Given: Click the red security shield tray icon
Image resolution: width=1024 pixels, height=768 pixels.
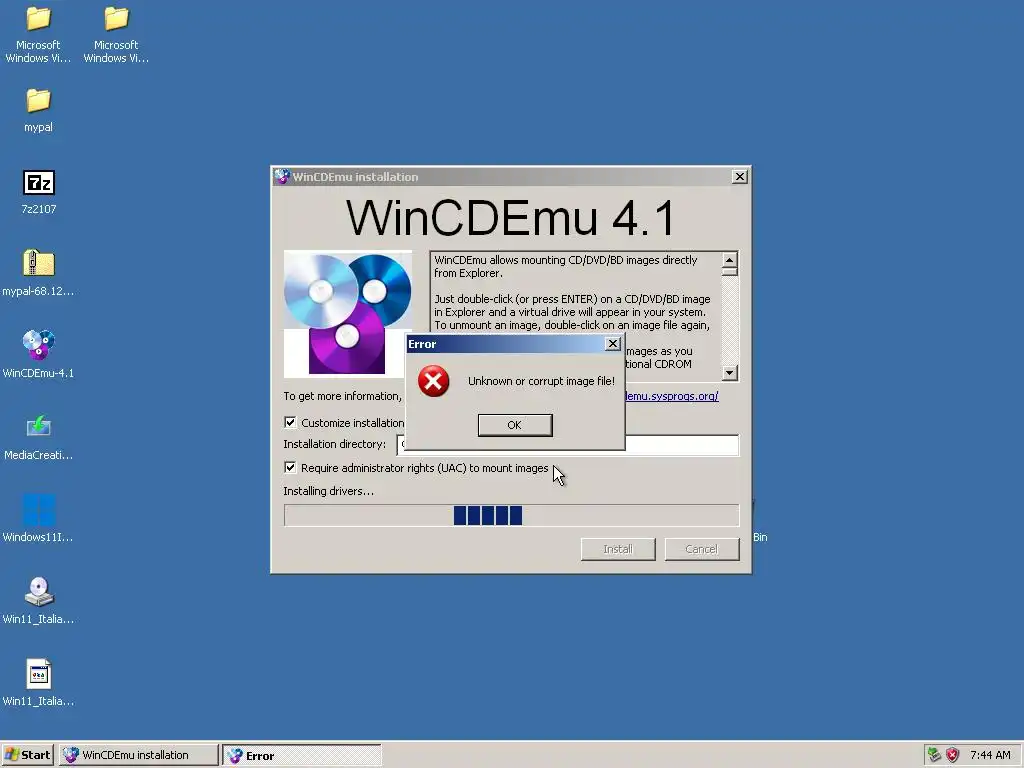Looking at the screenshot, I should coord(953,755).
